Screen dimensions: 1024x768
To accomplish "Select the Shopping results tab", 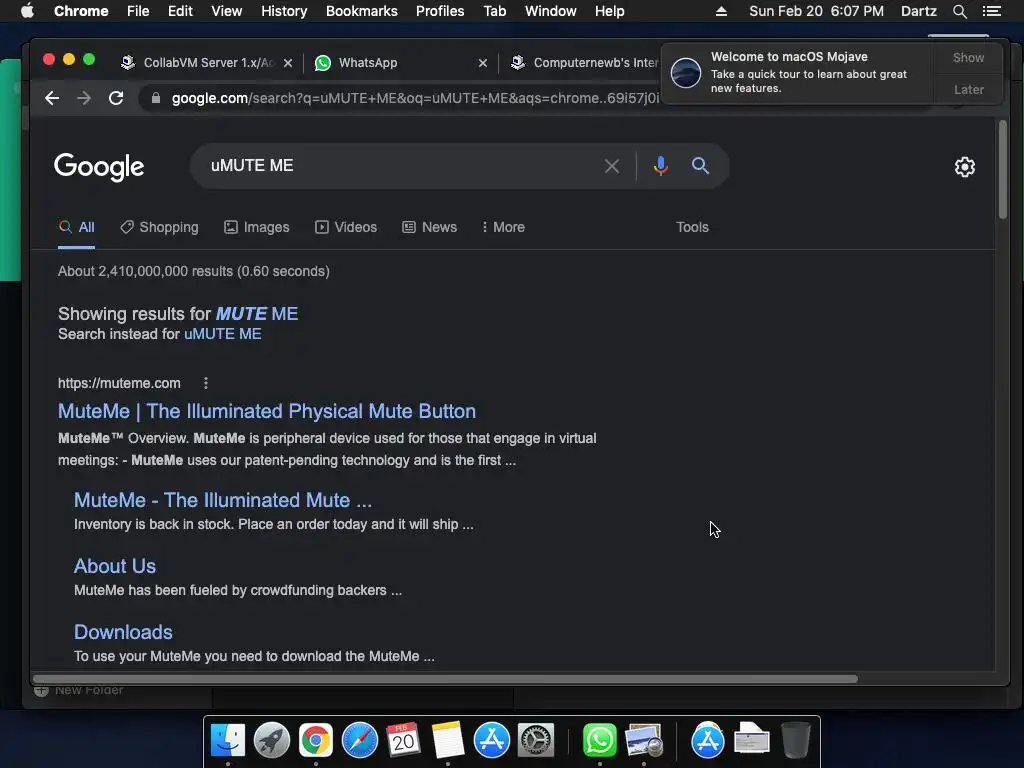I will (x=159, y=227).
